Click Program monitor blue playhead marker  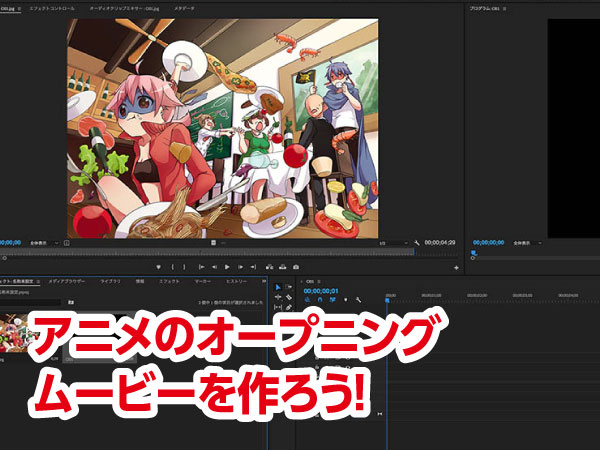[x=474, y=253]
